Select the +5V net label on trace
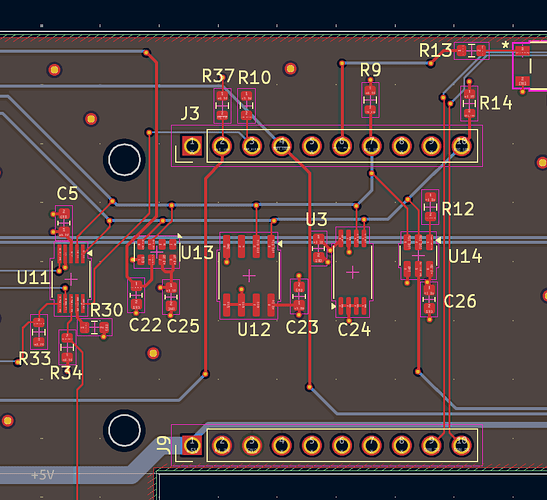 (x=43, y=475)
